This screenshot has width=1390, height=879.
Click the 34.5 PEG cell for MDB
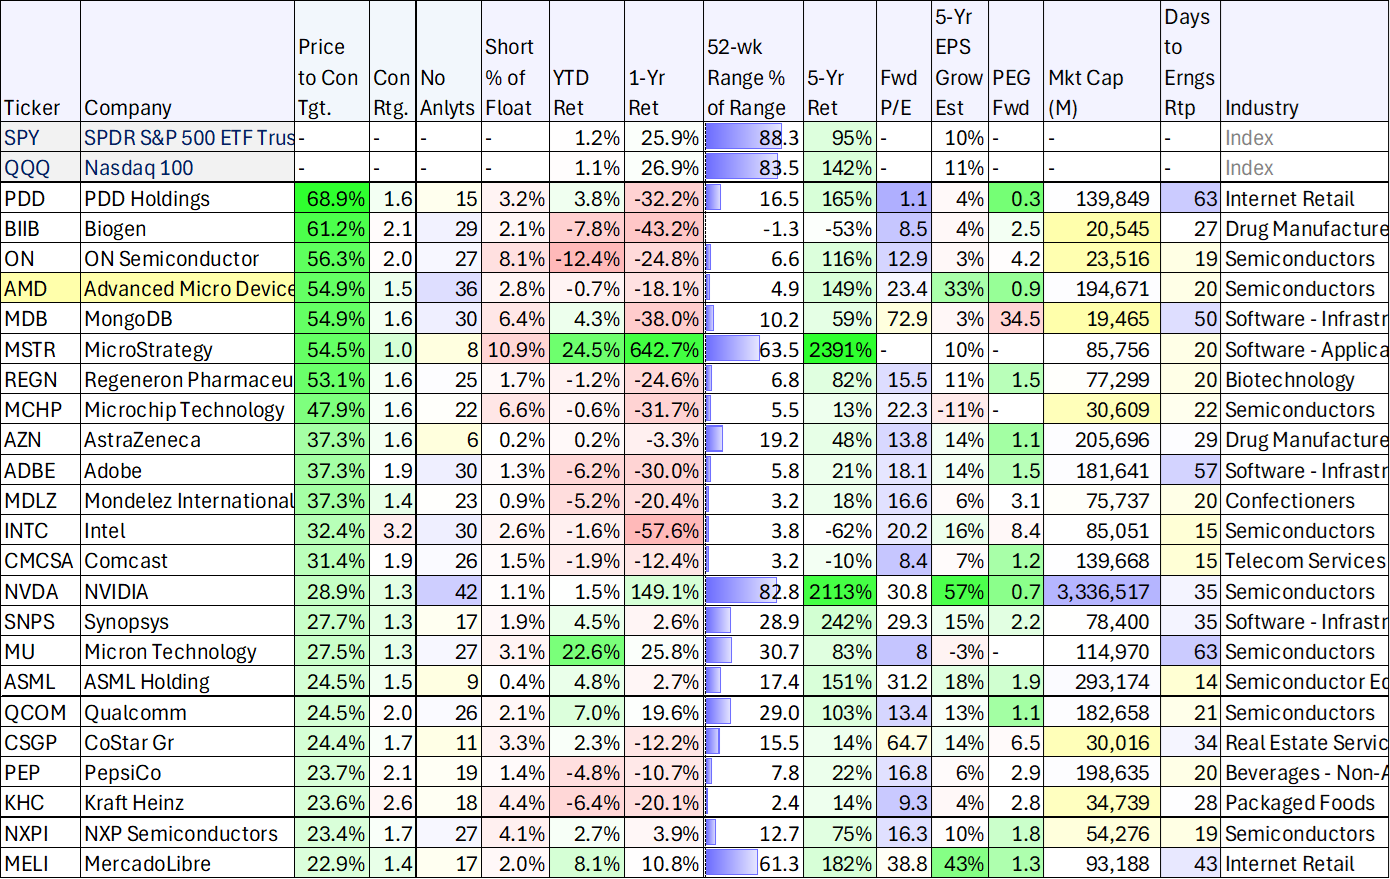1016,319
